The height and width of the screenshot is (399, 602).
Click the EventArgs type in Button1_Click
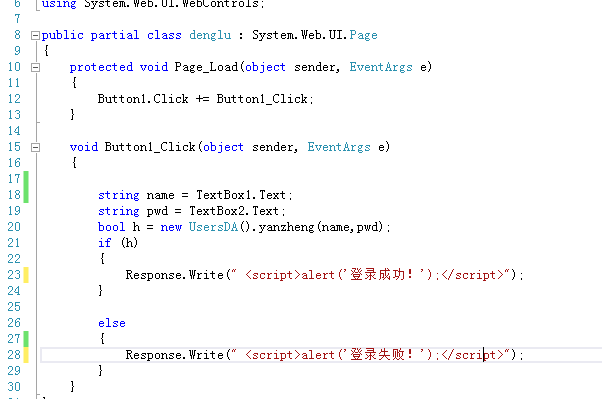pos(339,147)
